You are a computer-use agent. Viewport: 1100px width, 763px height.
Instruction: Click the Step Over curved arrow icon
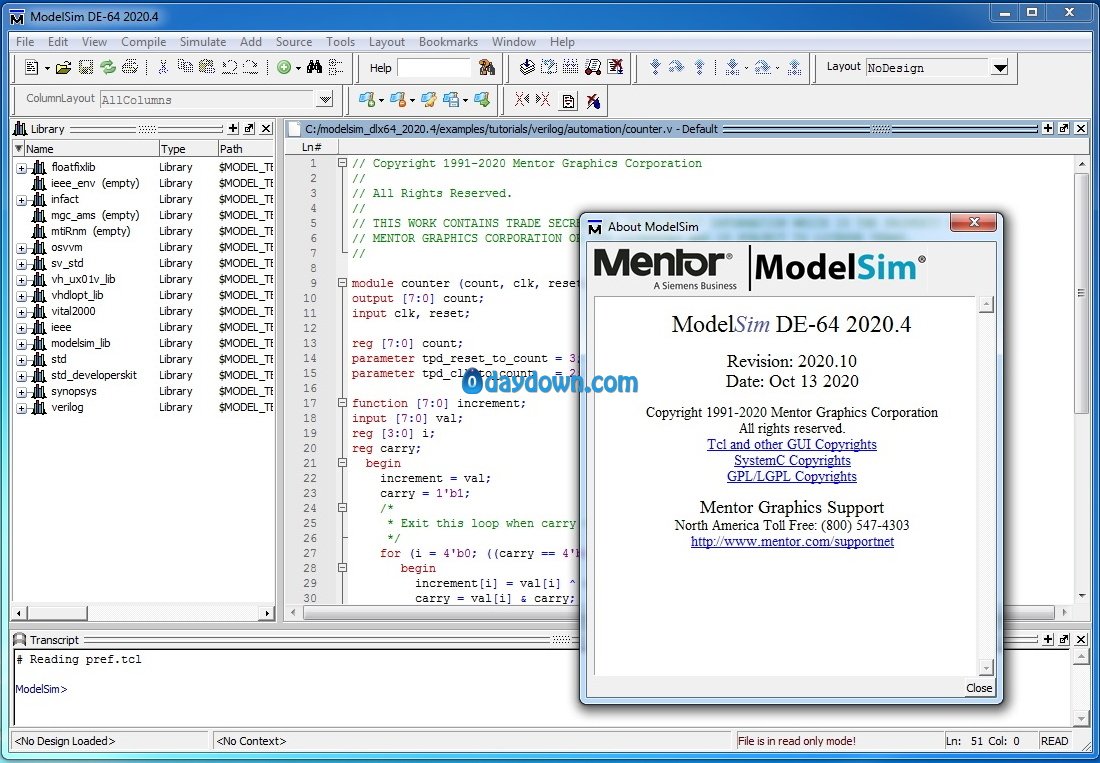click(676, 67)
